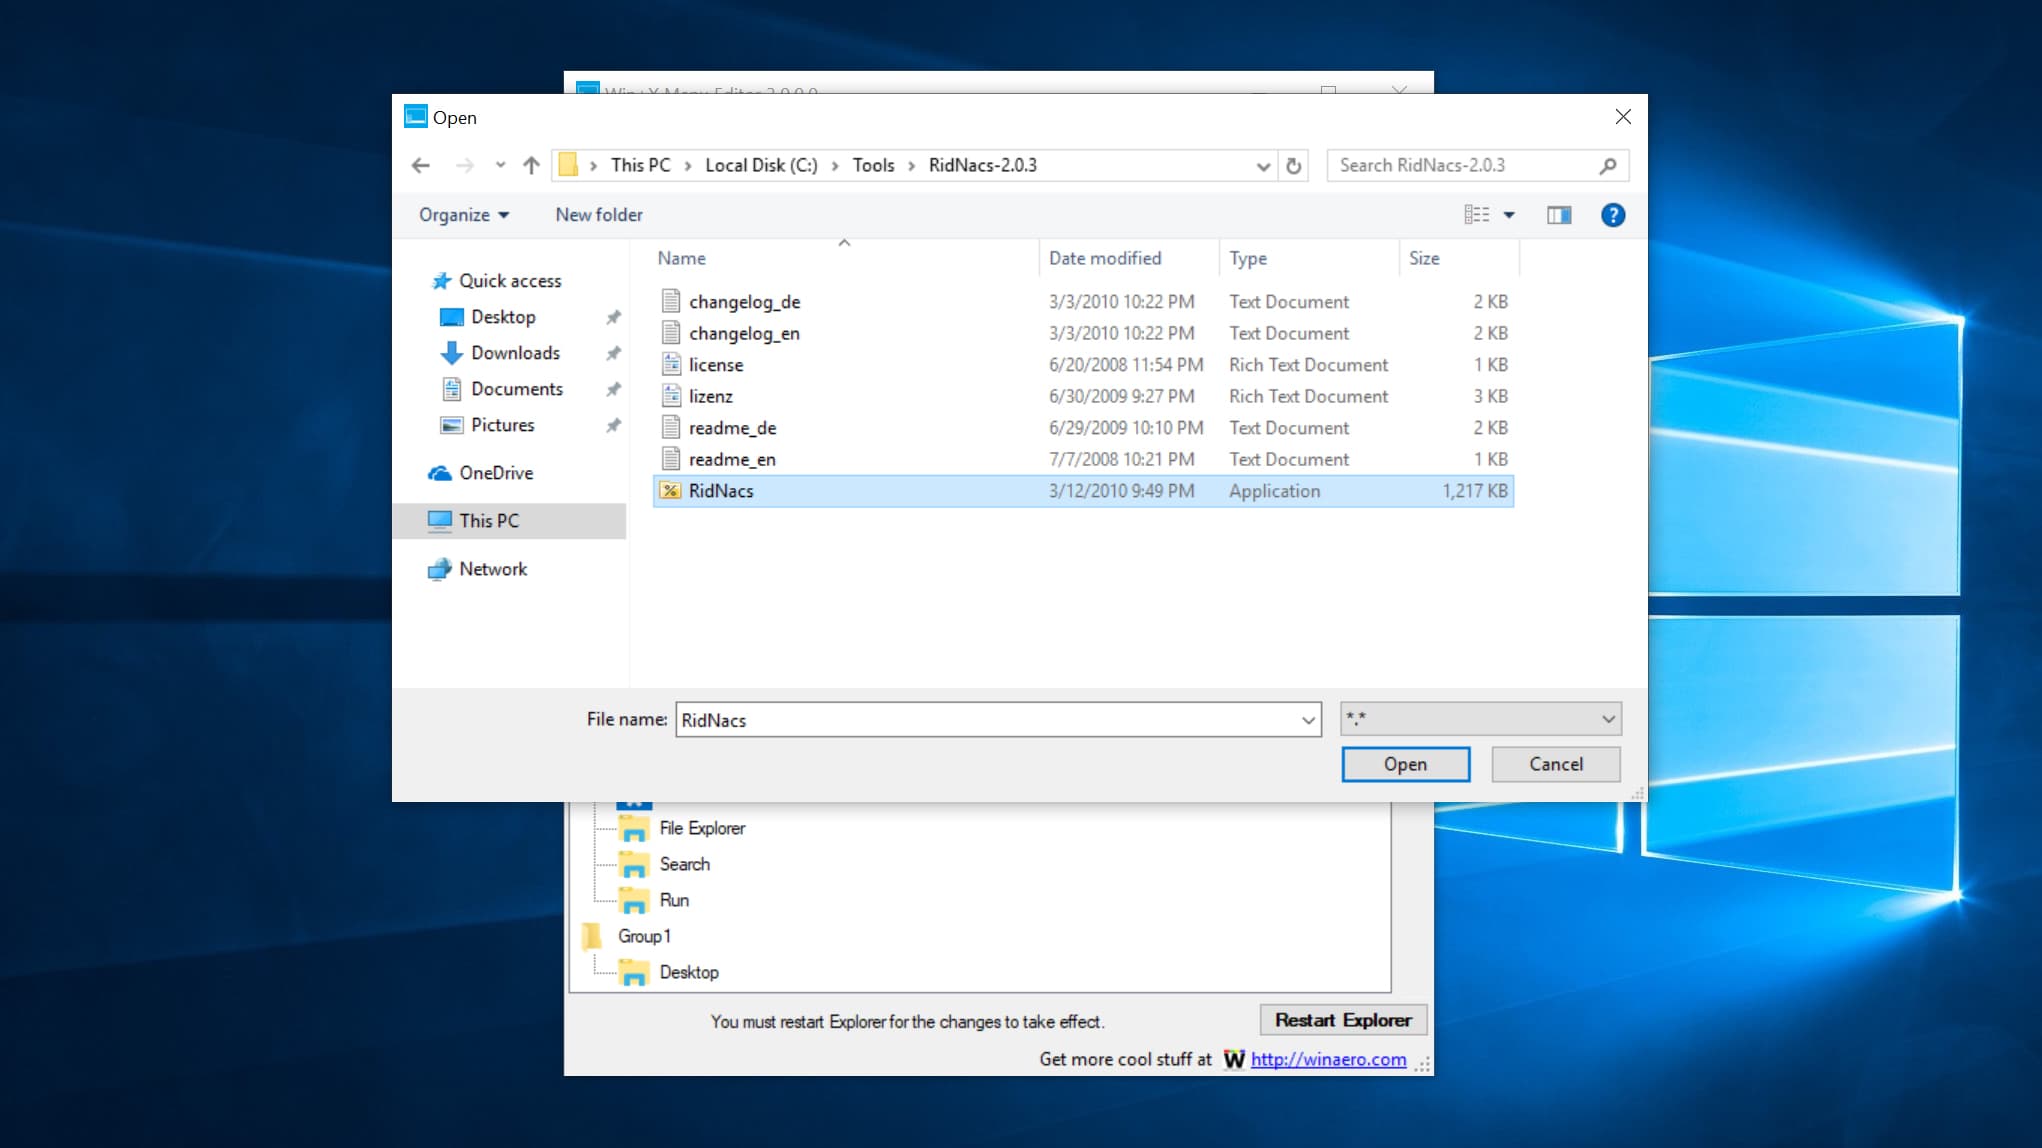Create a New folder
This screenshot has height=1148, width=2042.
coord(599,215)
